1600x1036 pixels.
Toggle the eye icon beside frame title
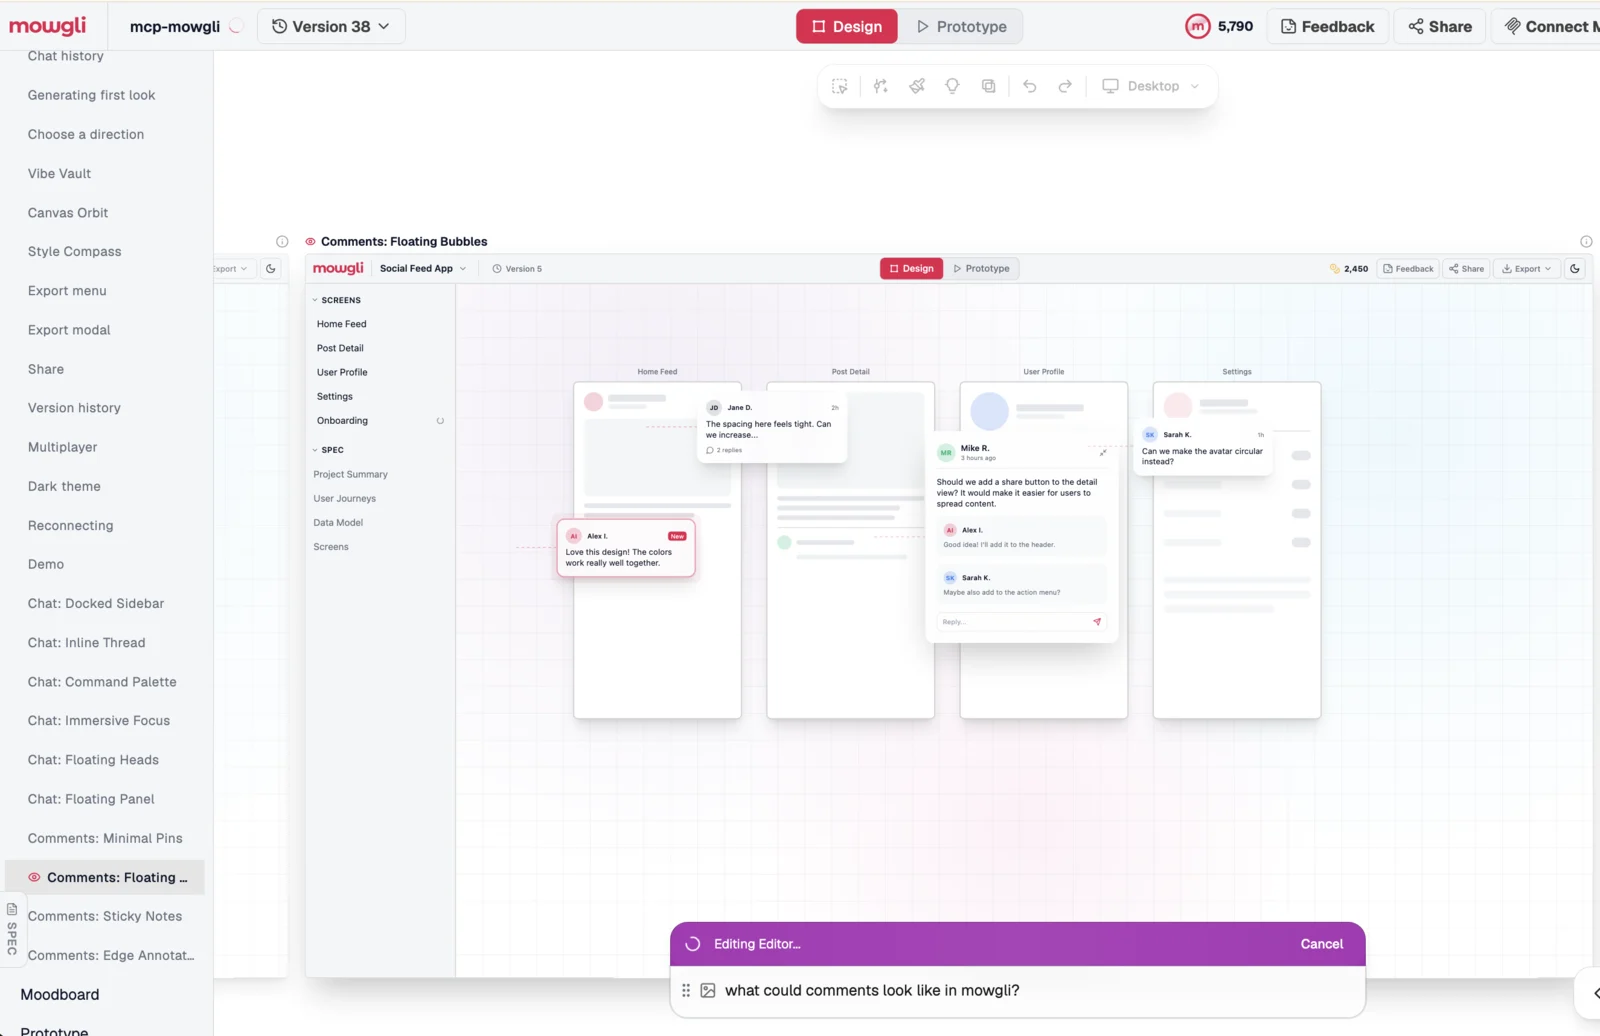(310, 242)
